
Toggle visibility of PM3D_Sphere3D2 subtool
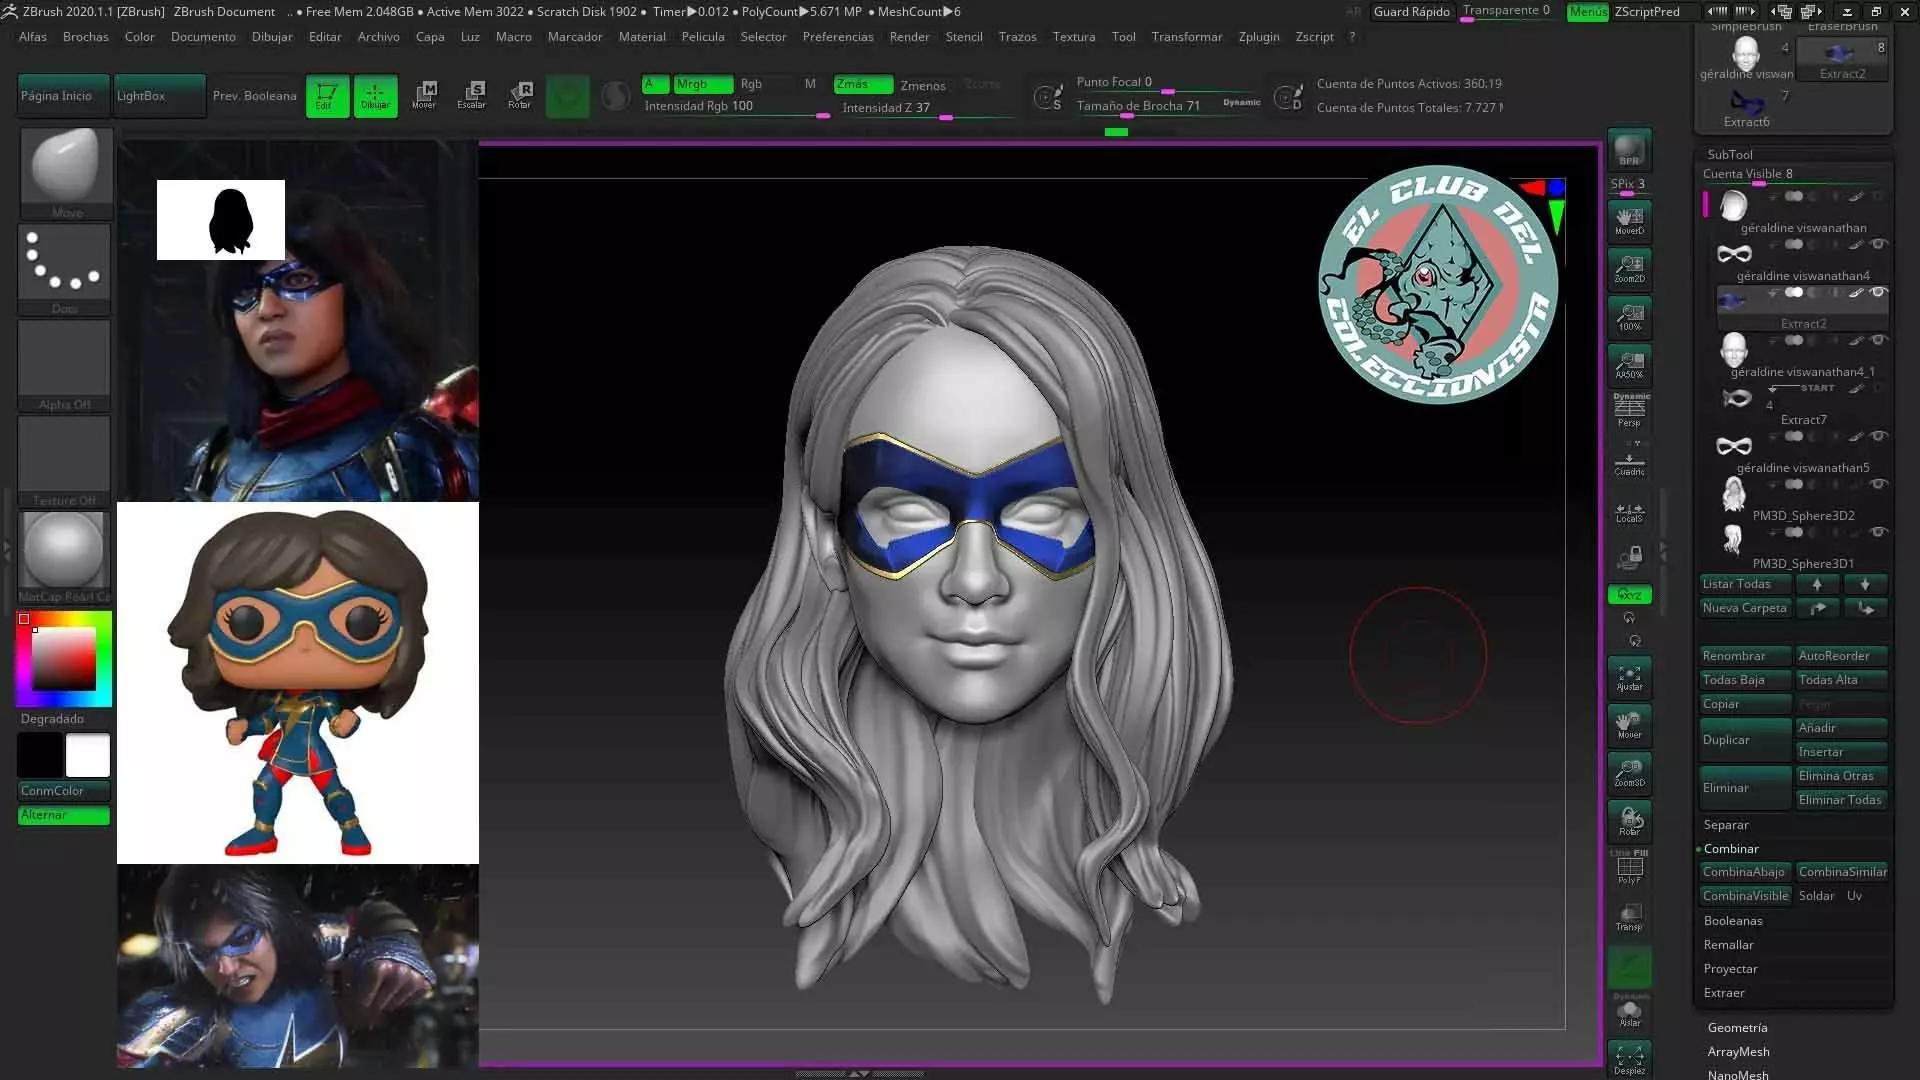[1878, 484]
